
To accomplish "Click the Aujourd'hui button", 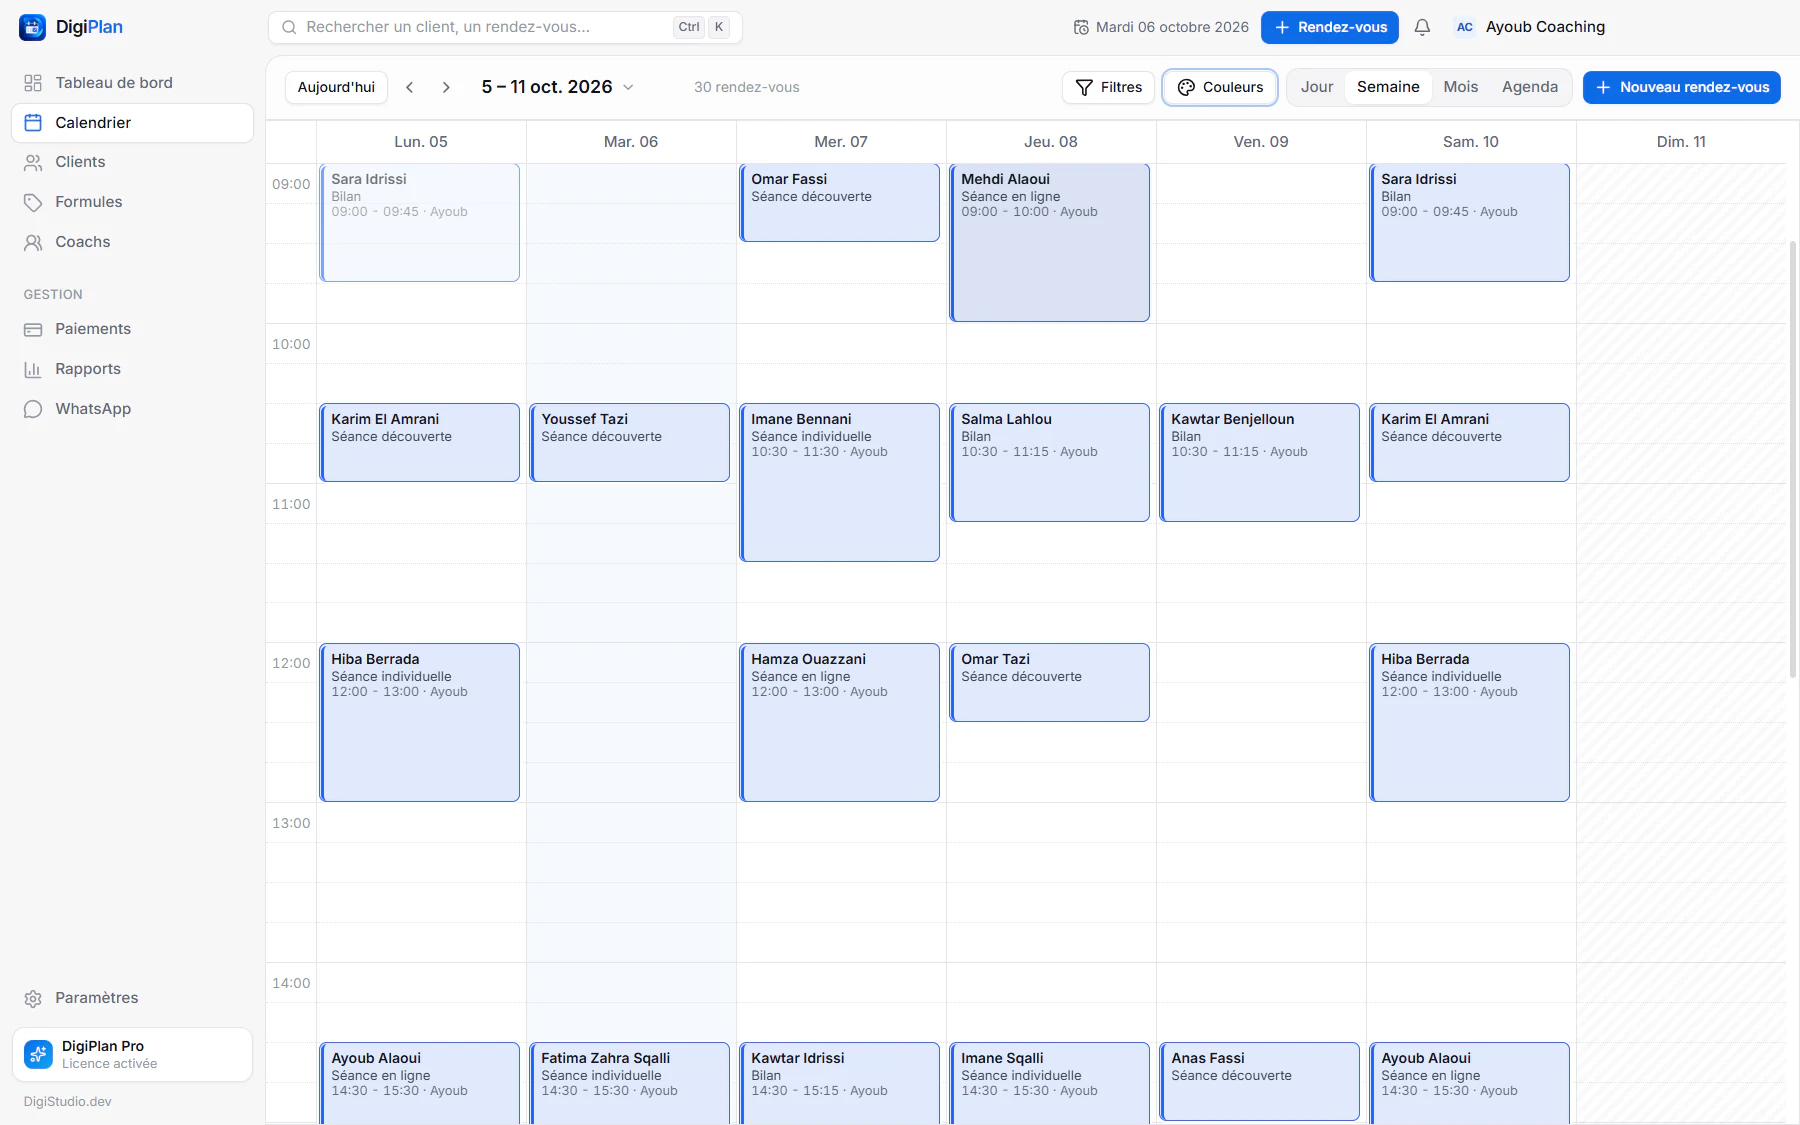I will (336, 87).
